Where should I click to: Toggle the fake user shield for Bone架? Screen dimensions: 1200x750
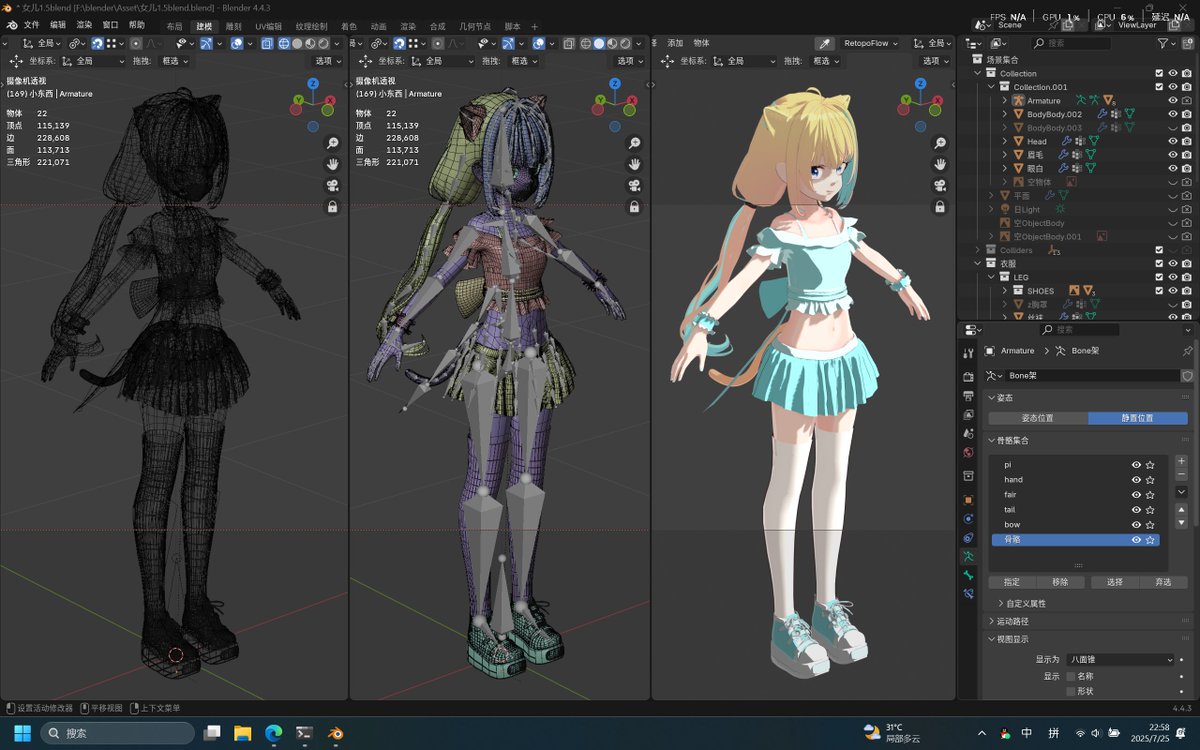1187,376
